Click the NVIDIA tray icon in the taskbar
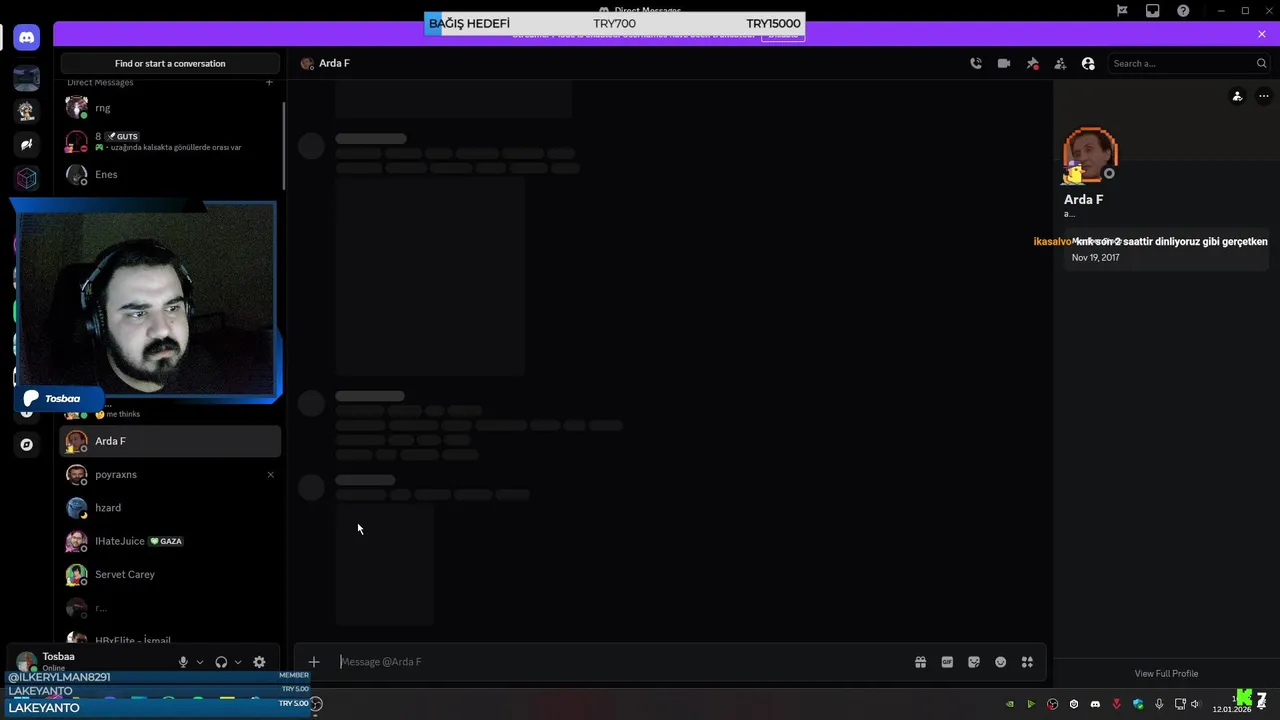The image size is (1280, 720). point(1010,704)
